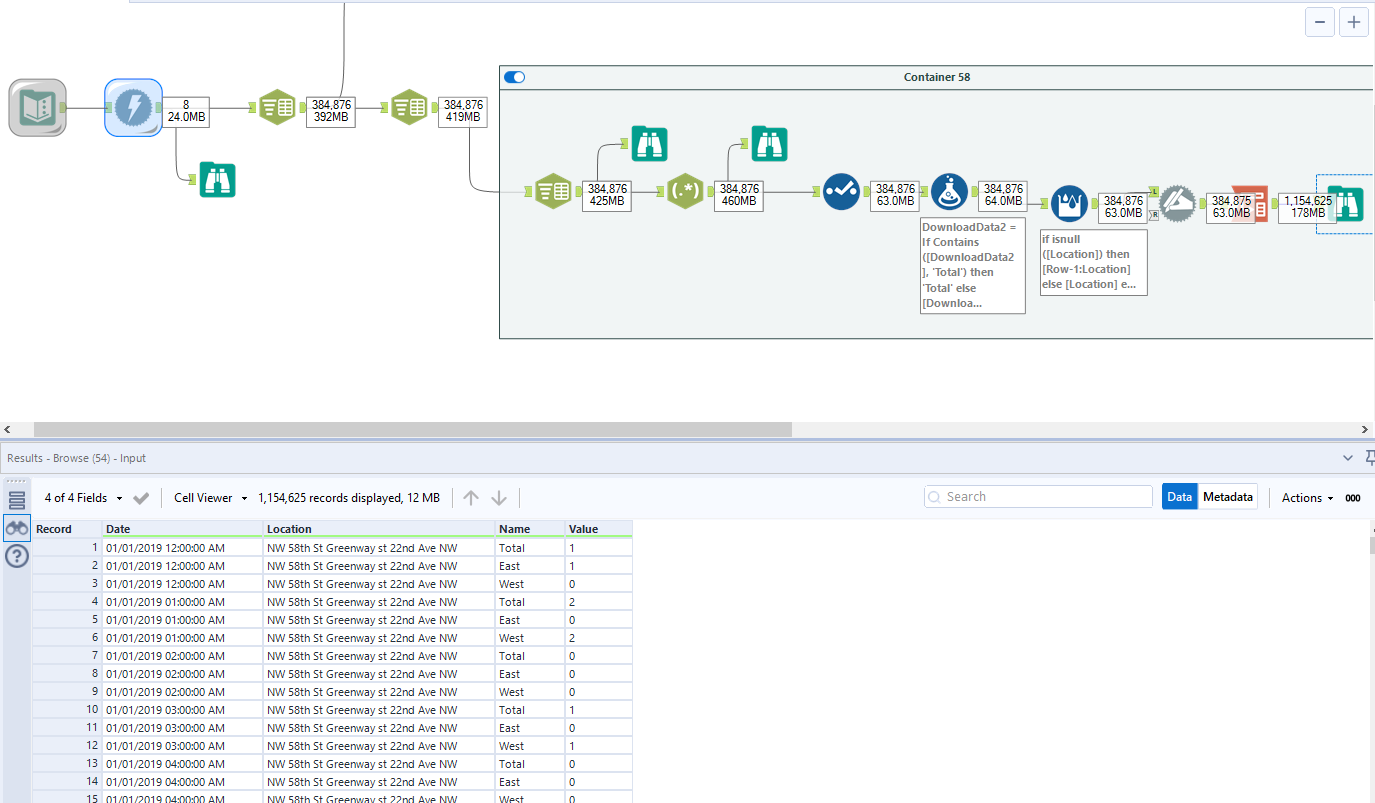Screen dimensions: 1375x803
Task: Toggle Container 58 enabled switch
Action: click(515, 77)
